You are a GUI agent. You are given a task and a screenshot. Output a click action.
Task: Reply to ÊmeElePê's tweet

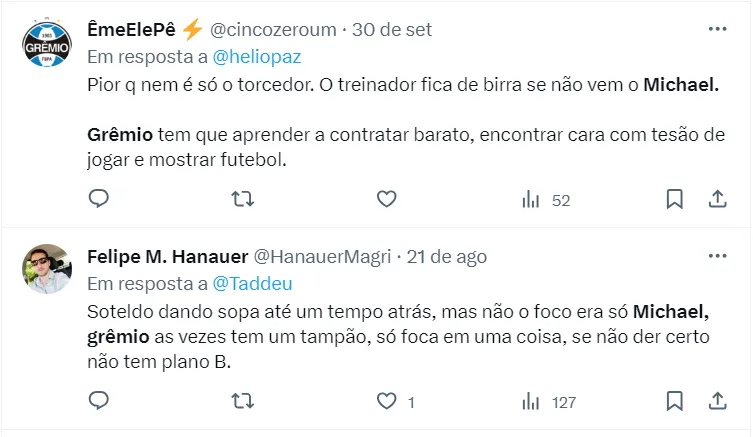click(98, 199)
